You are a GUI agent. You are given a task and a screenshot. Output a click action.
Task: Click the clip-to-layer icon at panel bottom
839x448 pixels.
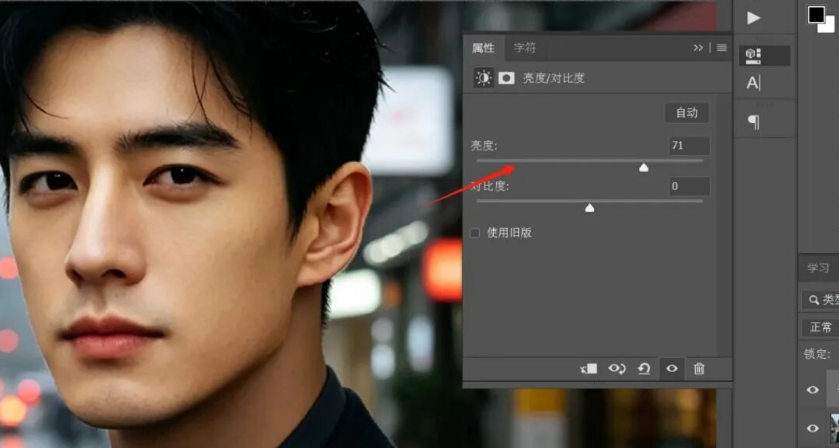click(589, 369)
